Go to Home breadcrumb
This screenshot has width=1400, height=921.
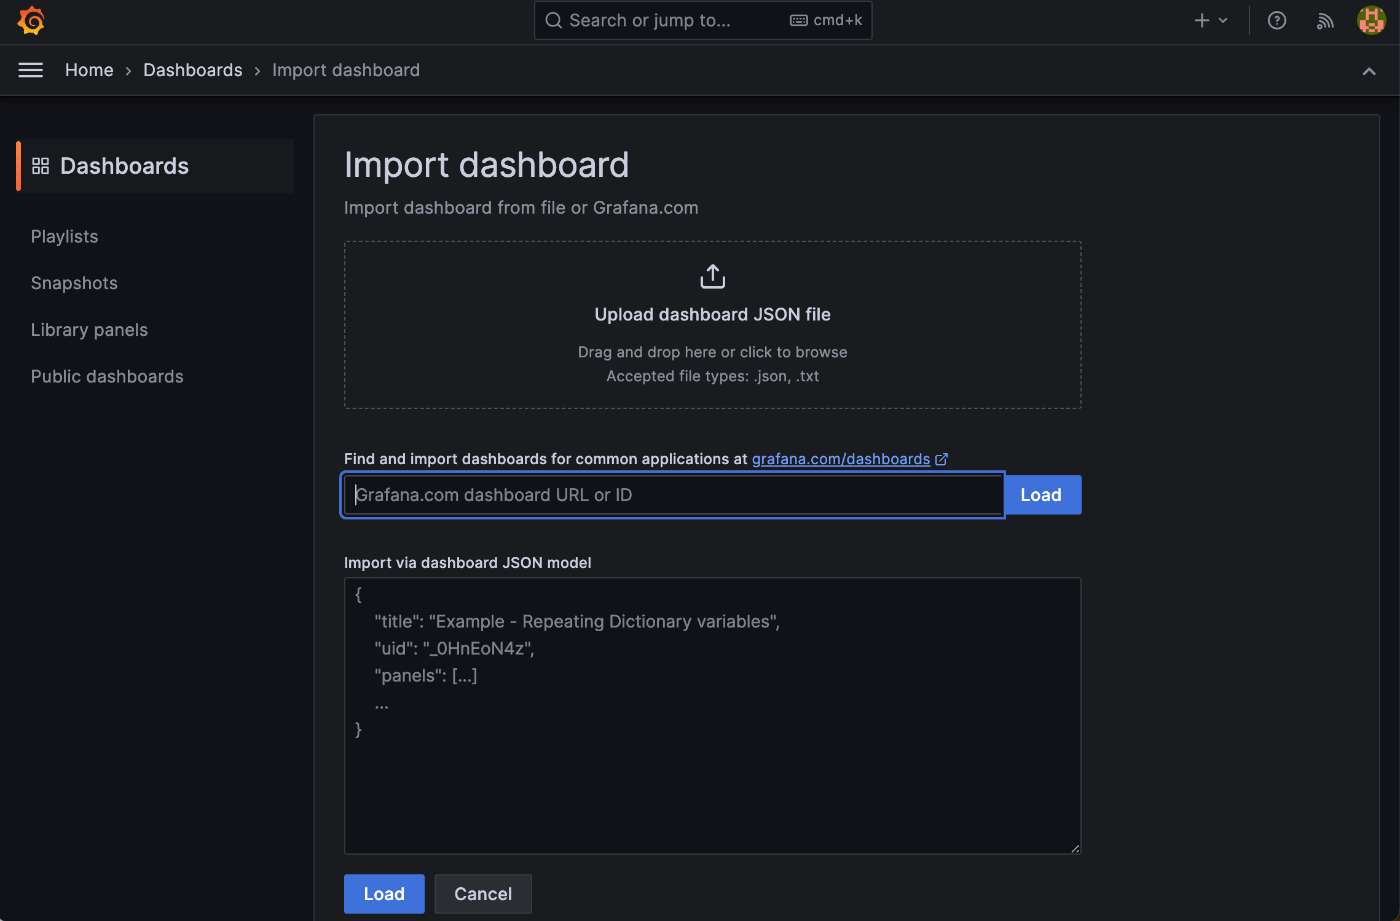89,70
